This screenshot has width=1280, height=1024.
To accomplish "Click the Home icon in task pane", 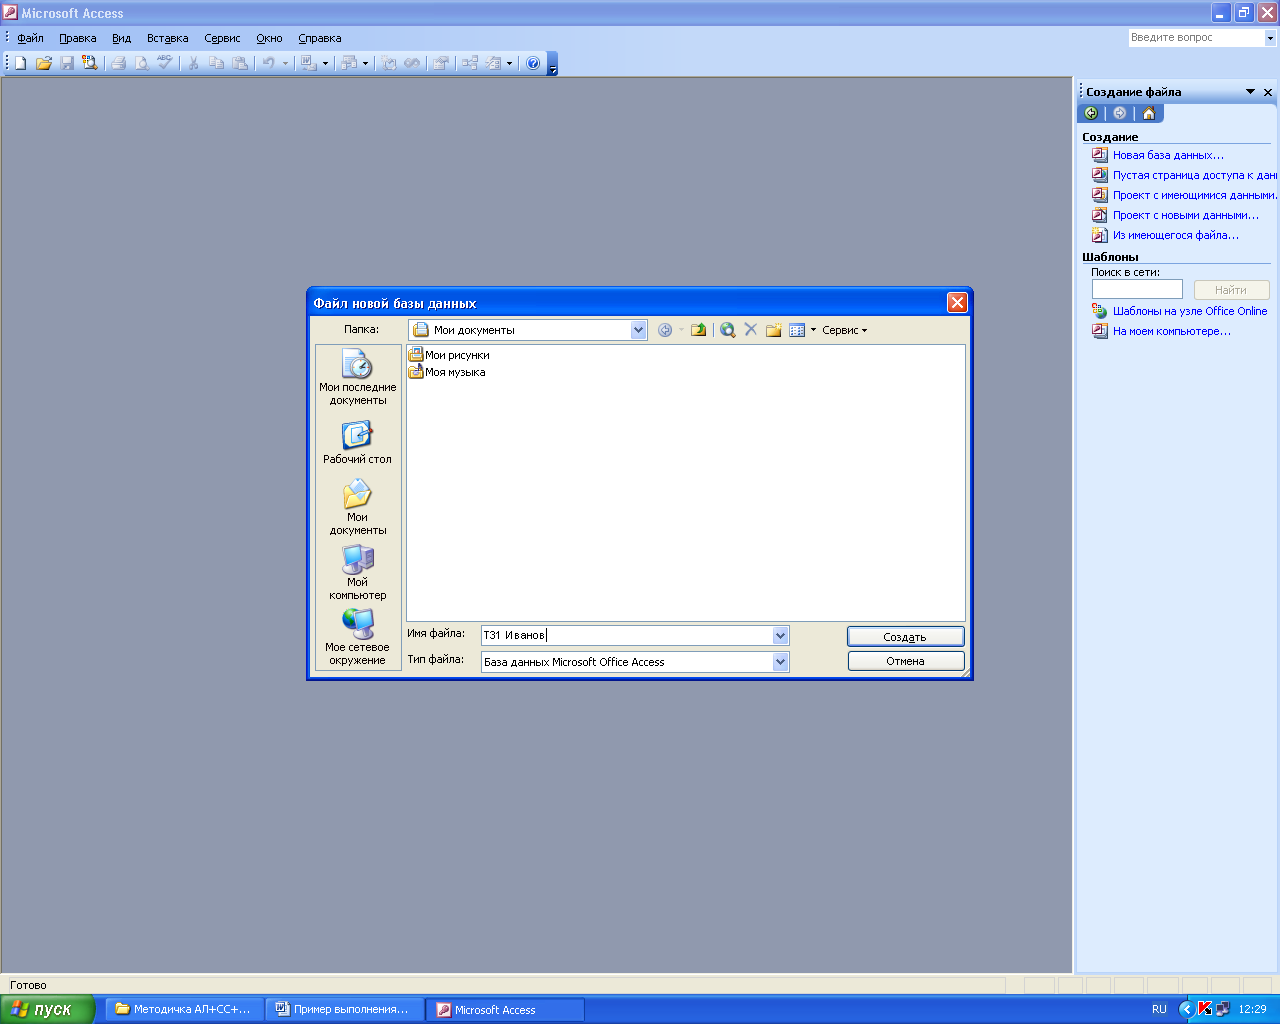I will [x=1148, y=113].
